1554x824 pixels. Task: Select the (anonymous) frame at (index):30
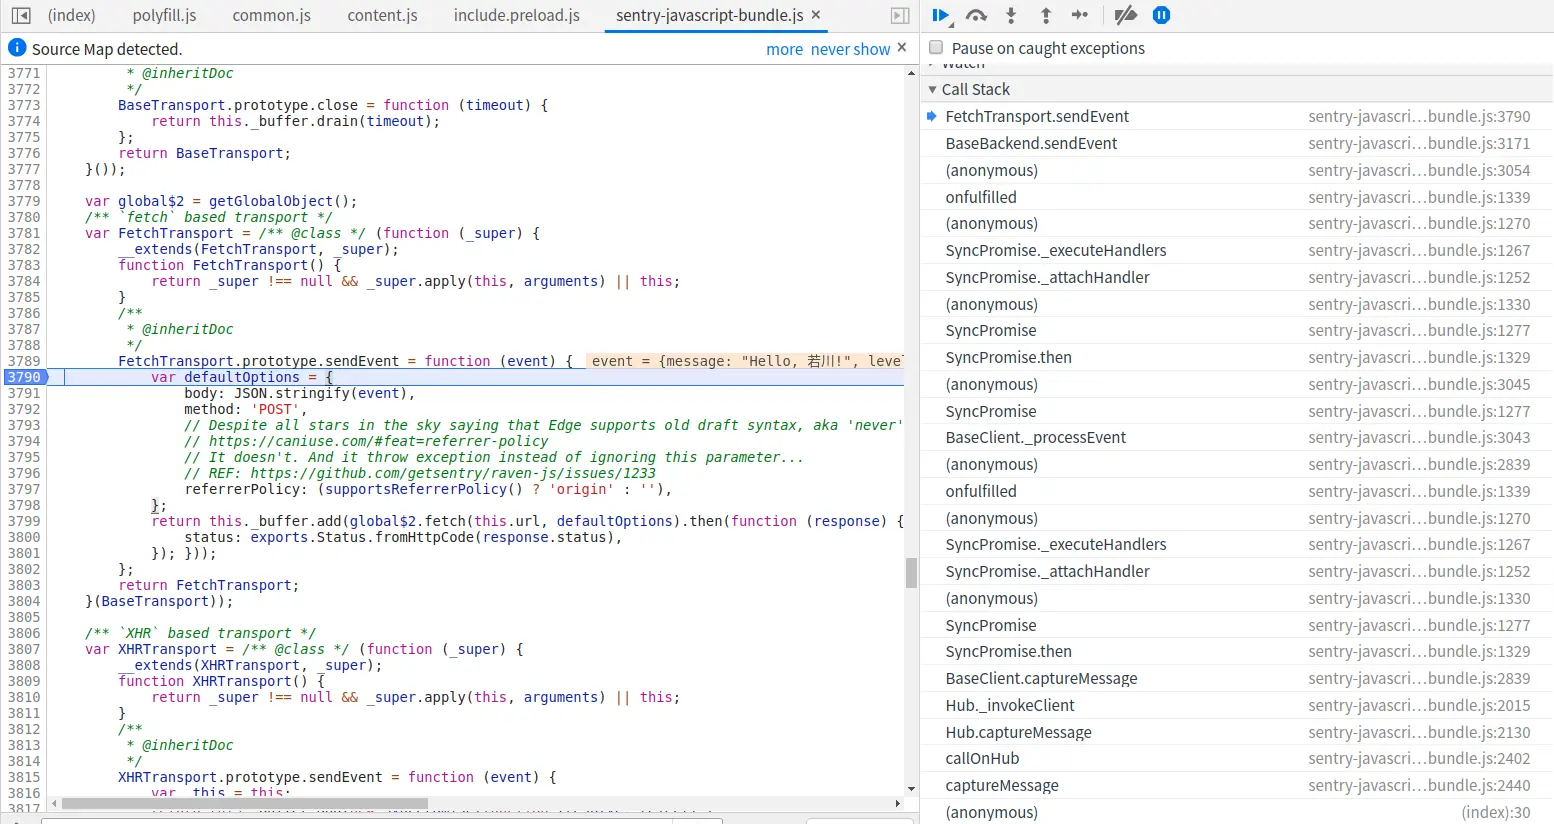pyautogui.click(x=1237, y=812)
